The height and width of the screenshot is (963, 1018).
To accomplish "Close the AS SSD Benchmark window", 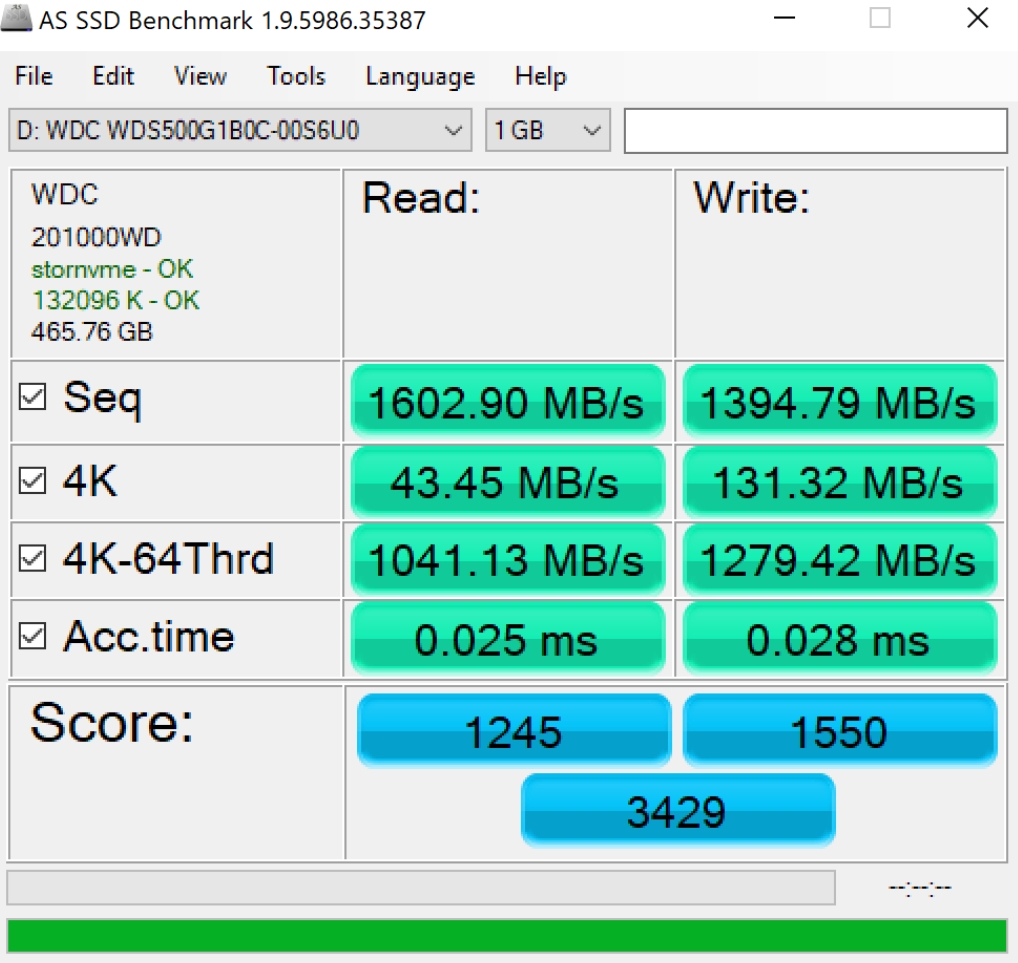I will pos(977,18).
